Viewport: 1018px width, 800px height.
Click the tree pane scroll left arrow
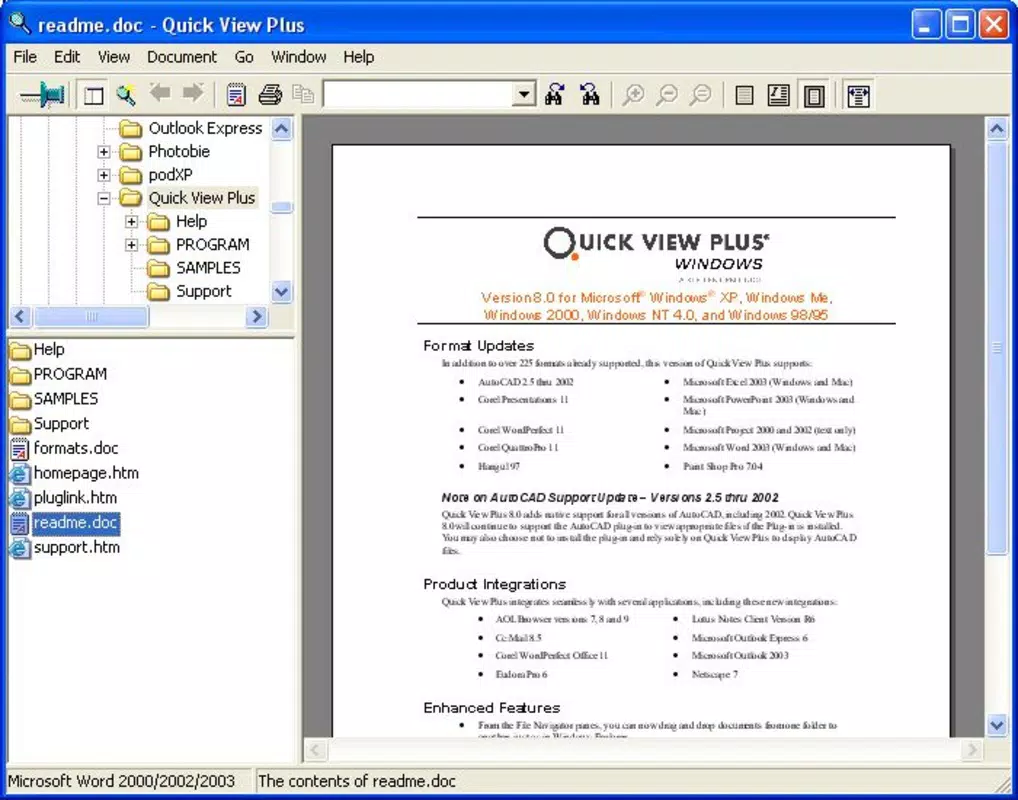click(x=19, y=316)
